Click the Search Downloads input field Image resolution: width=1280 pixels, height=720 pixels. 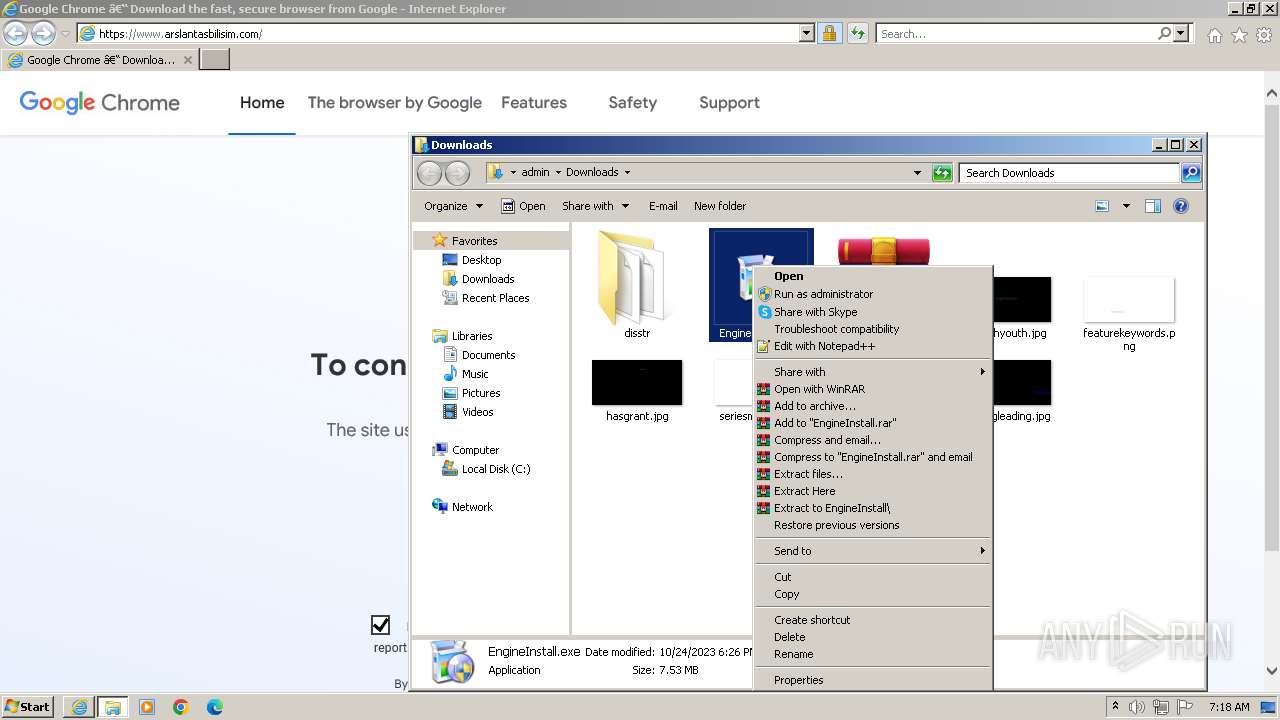tap(1069, 173)
